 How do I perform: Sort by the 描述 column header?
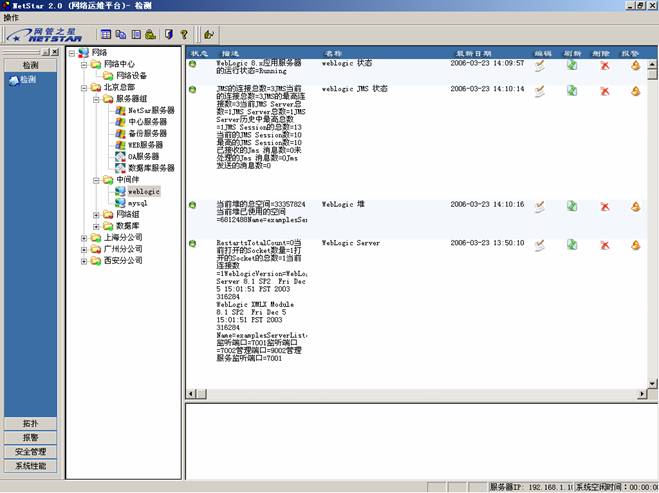[230, 53]
